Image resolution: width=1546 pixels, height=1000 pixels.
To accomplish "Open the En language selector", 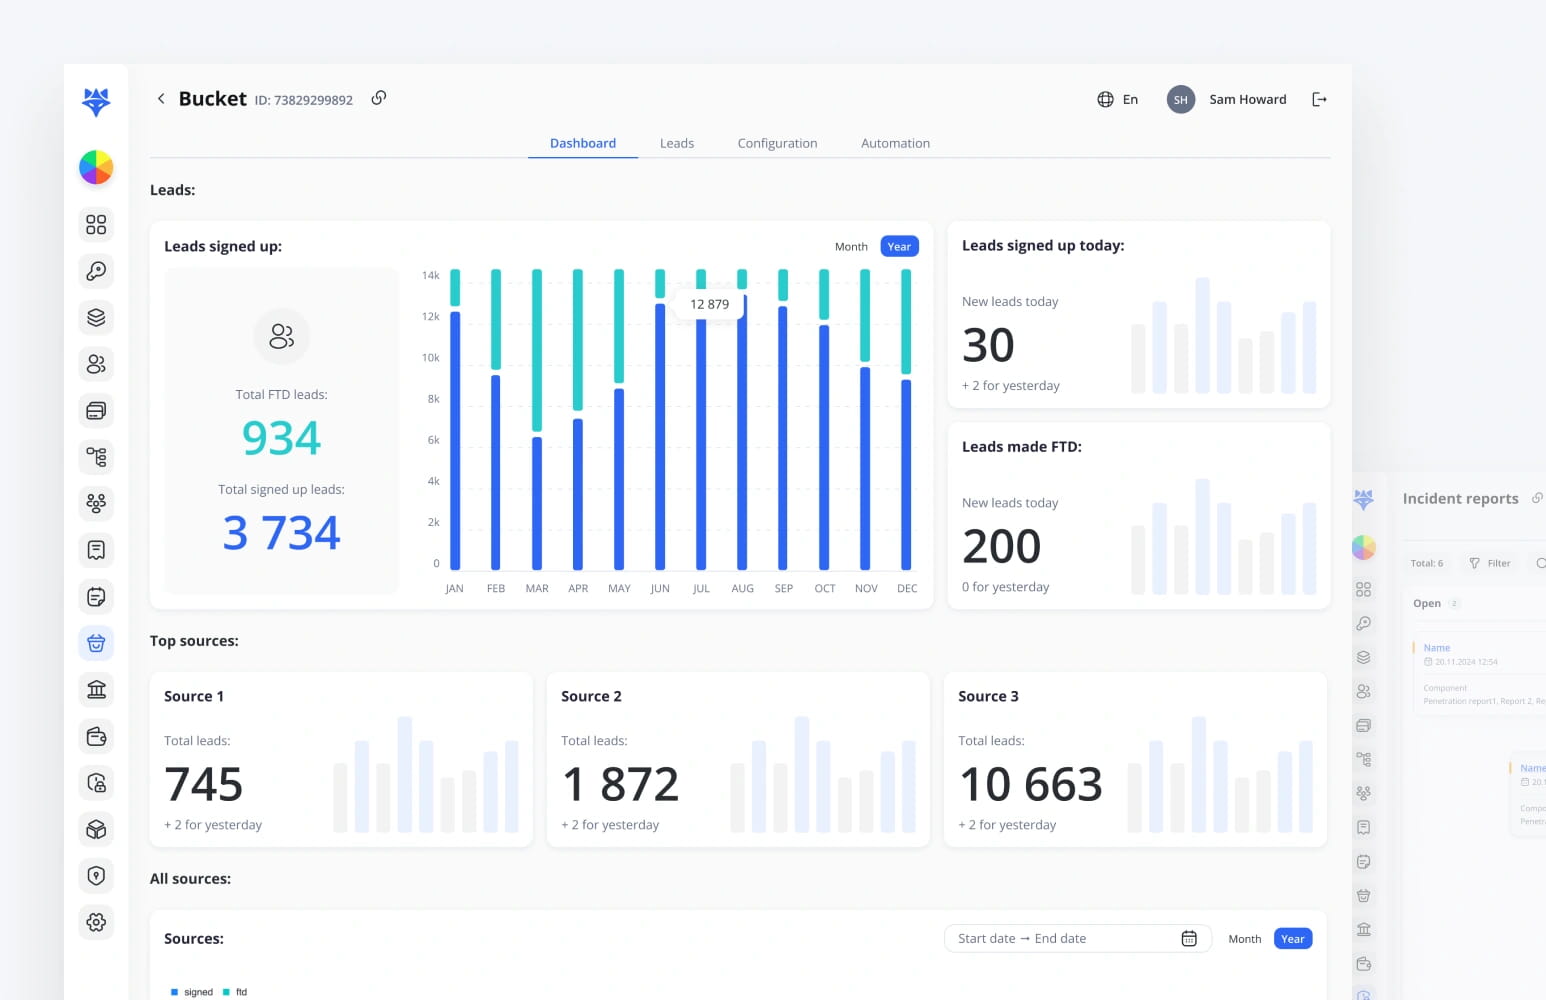I will coord(1118,99).
